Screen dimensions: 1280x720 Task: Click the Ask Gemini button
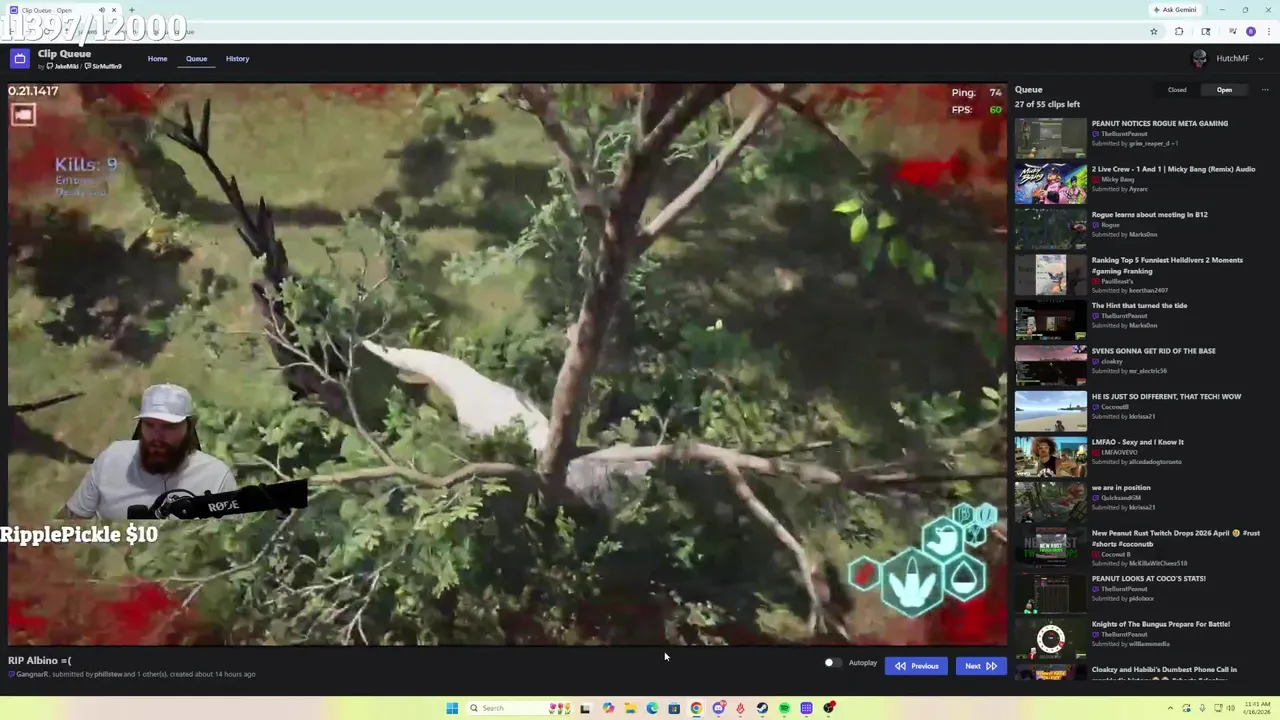pos(1175,10)
